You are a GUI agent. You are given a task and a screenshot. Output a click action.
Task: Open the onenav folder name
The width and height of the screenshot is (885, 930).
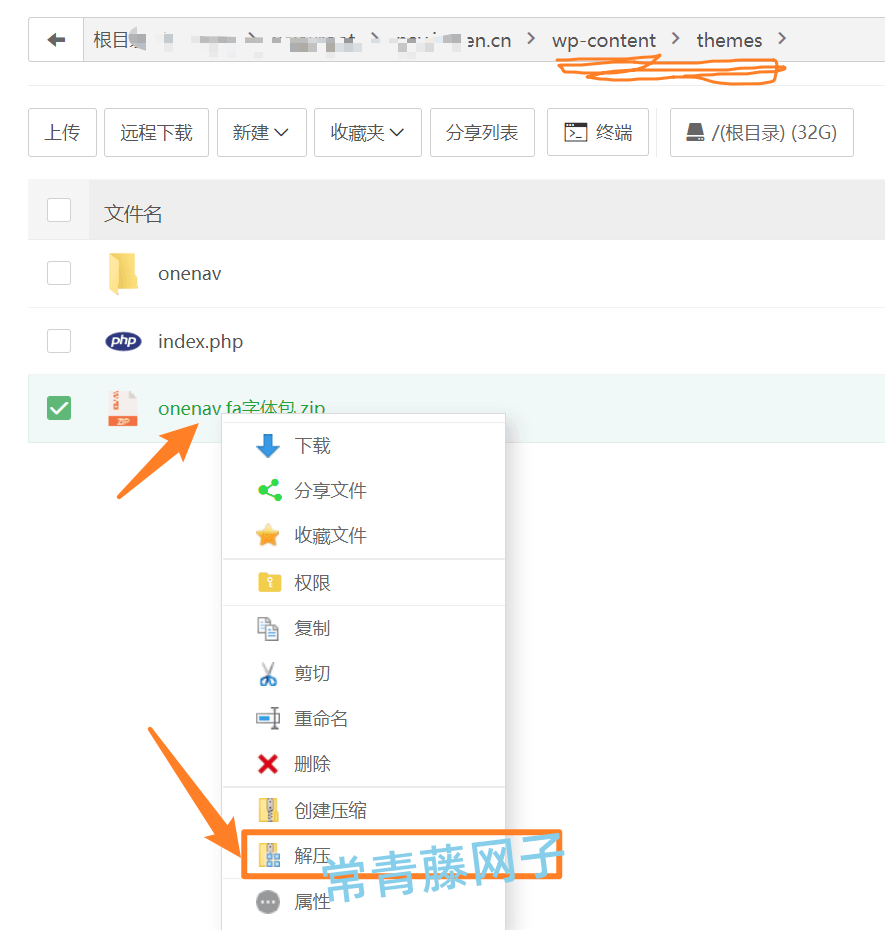pyautogui.click(x=190, y=273)
